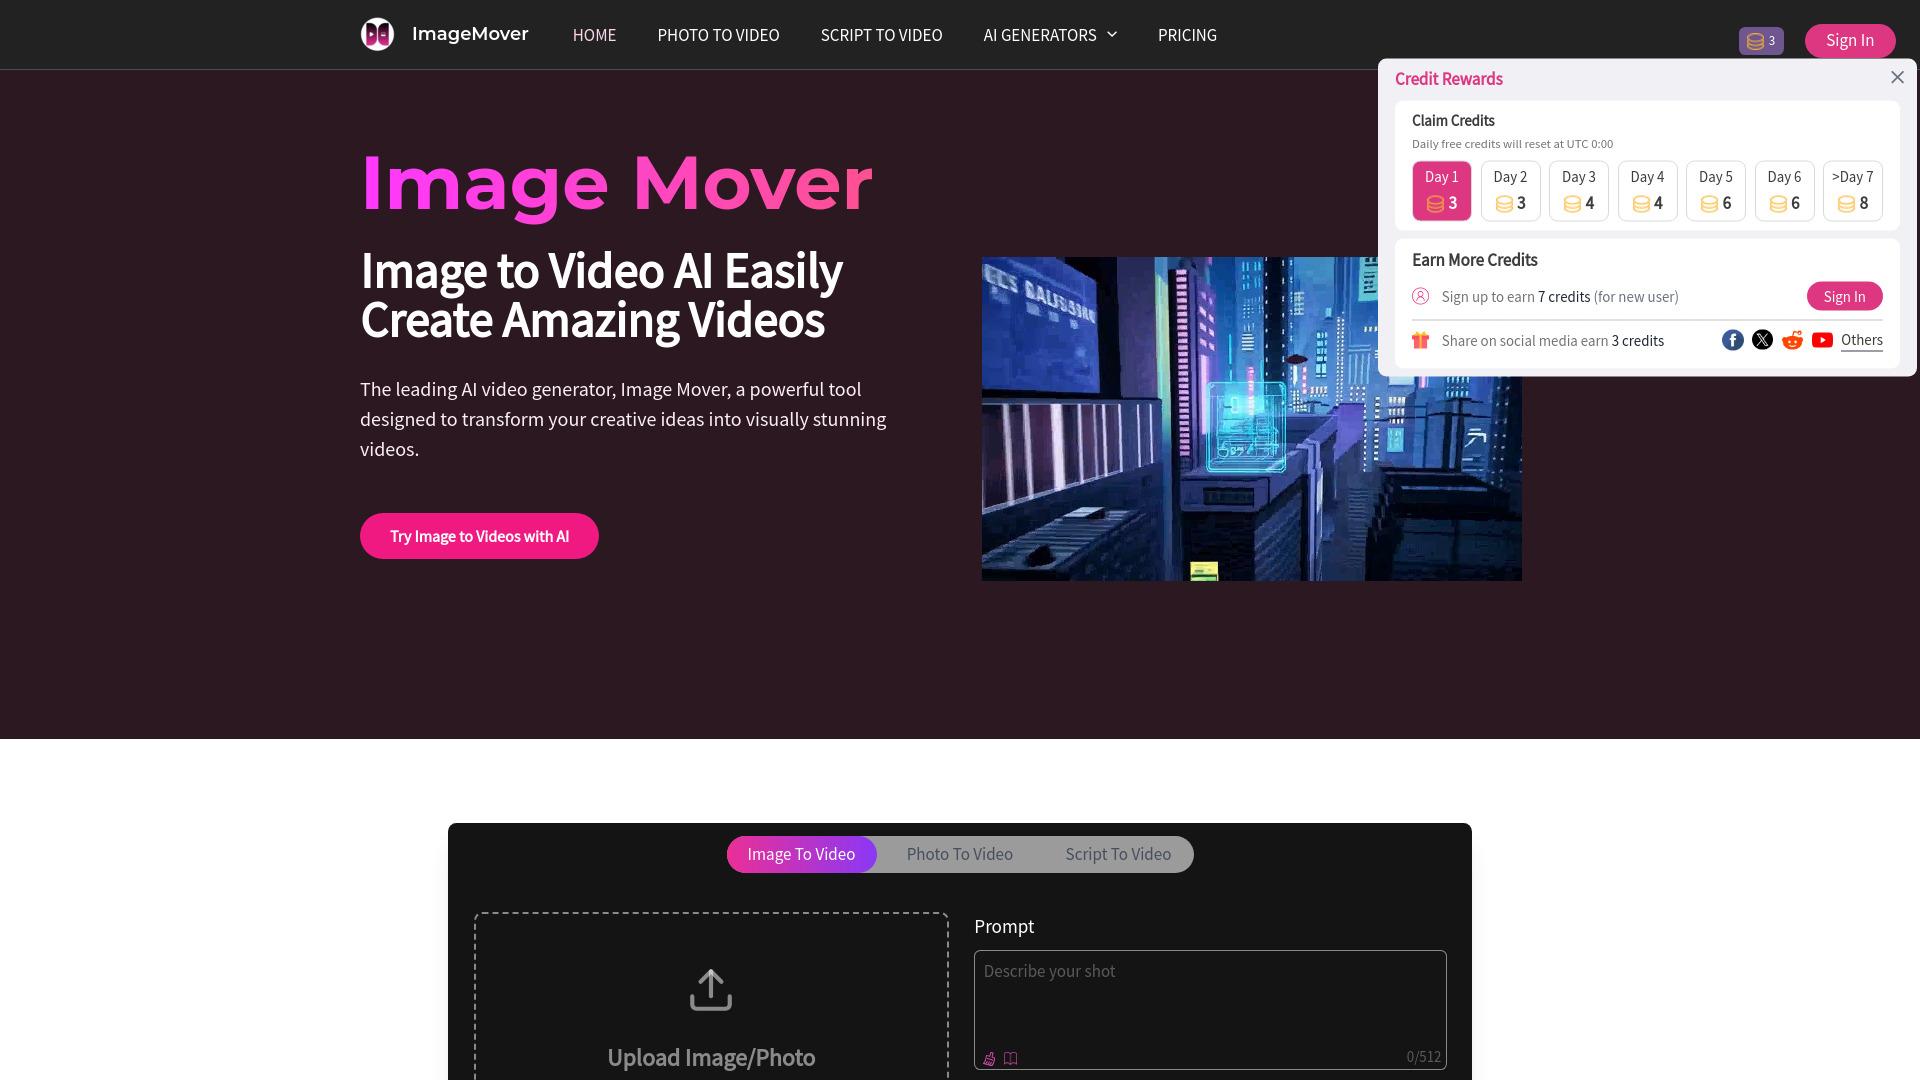Click the prompt input helper icon
This screenshot has width=1920, height=1080.
1010,1058
